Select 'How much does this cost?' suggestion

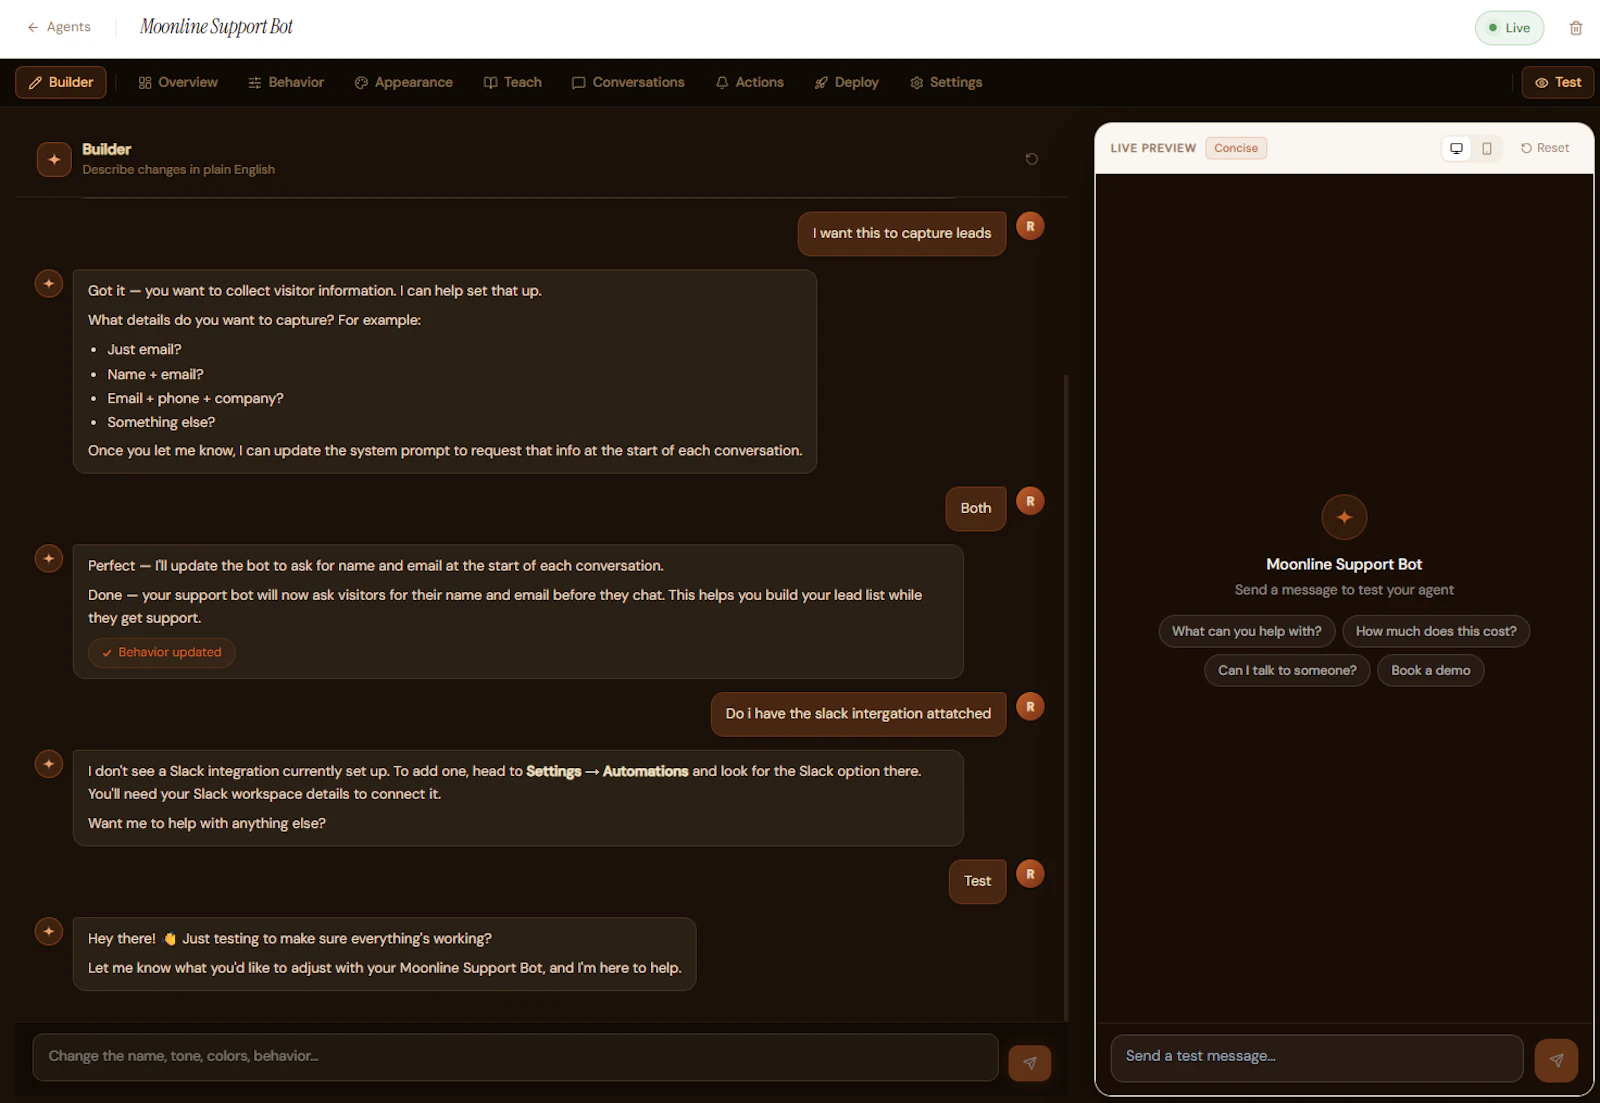[1436, 631]
